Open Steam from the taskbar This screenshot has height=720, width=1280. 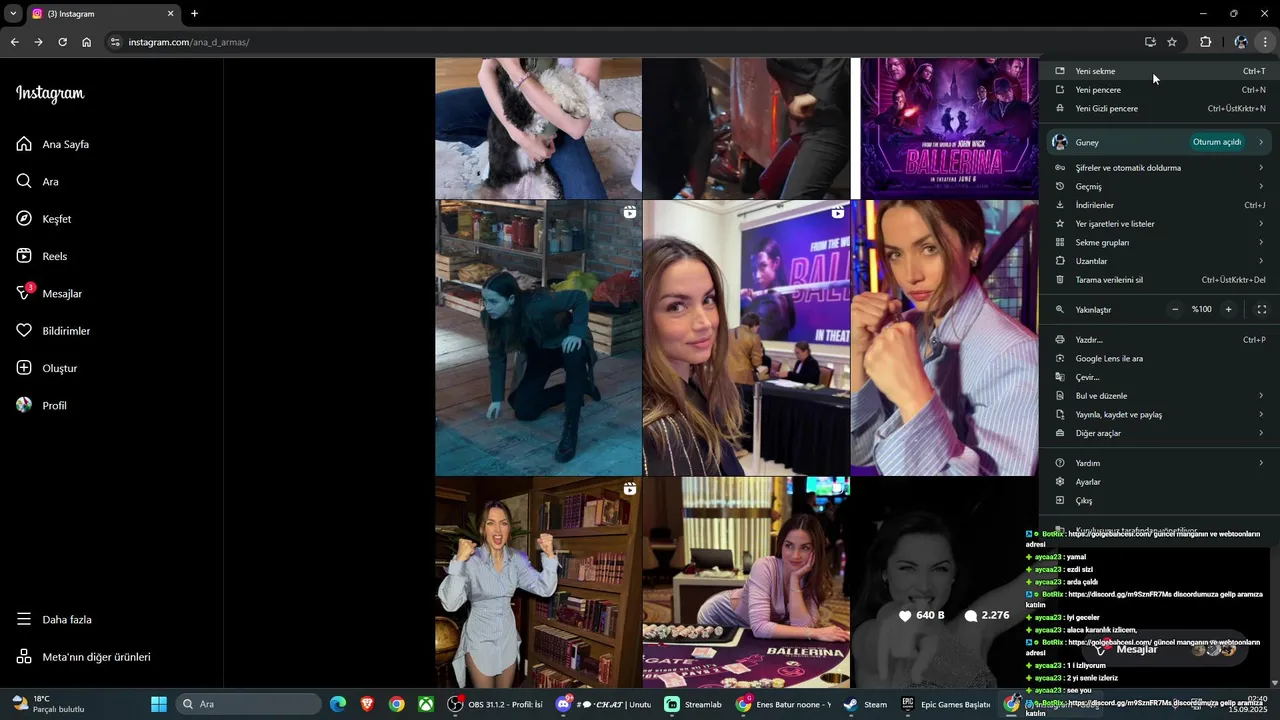click(865, 704)
